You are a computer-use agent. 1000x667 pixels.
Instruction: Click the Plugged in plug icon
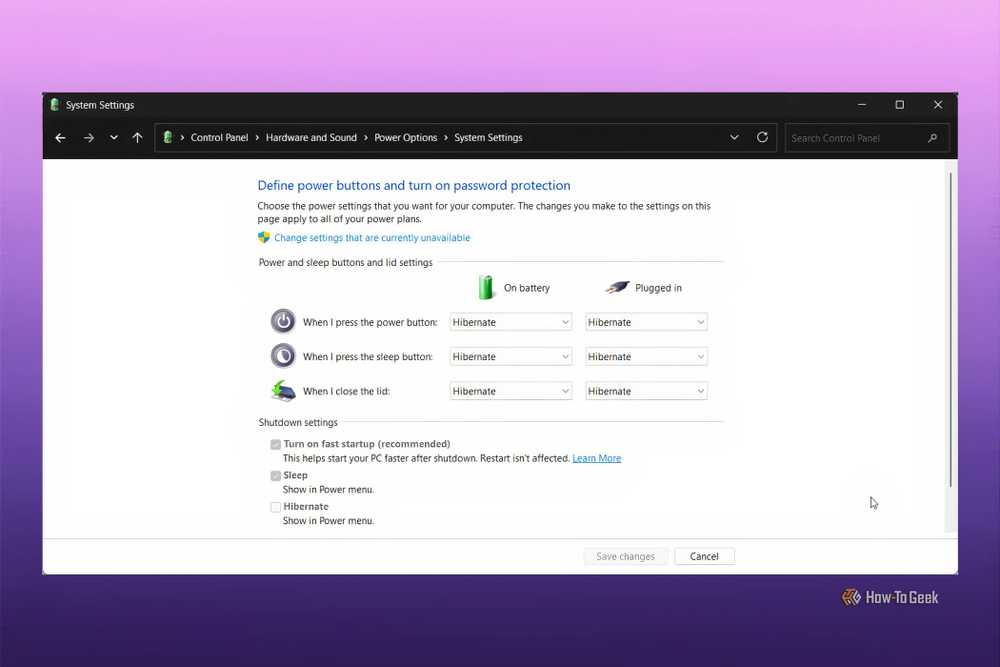coord(617,288)
